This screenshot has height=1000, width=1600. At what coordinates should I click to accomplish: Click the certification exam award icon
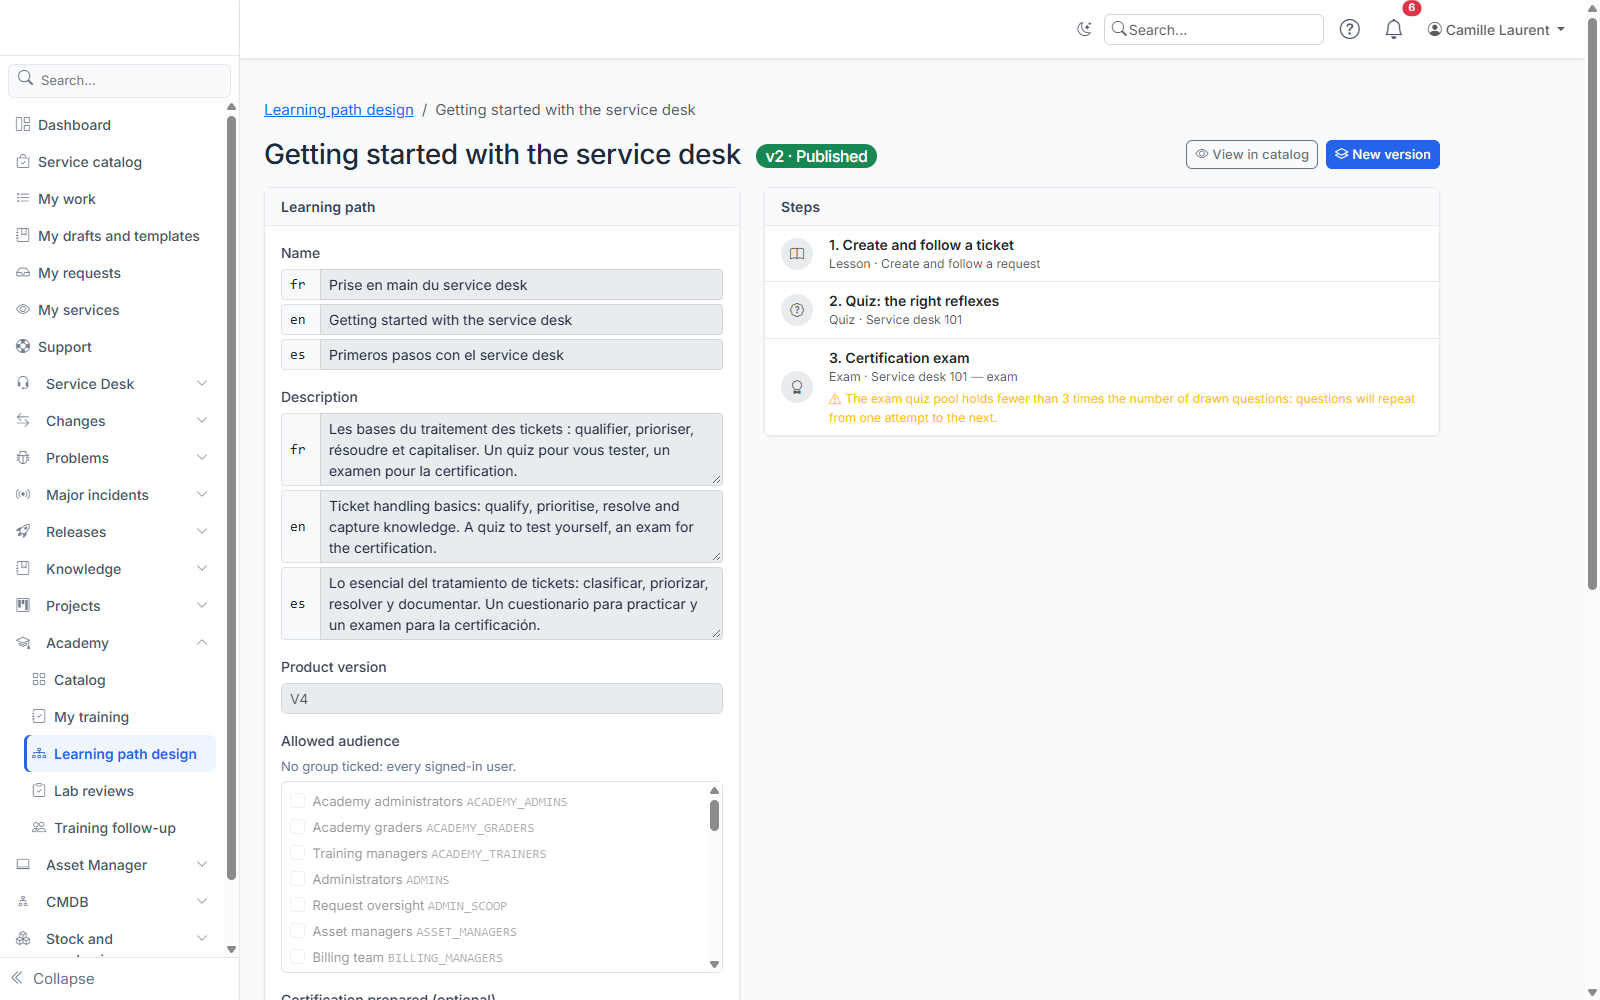(797, 387)
